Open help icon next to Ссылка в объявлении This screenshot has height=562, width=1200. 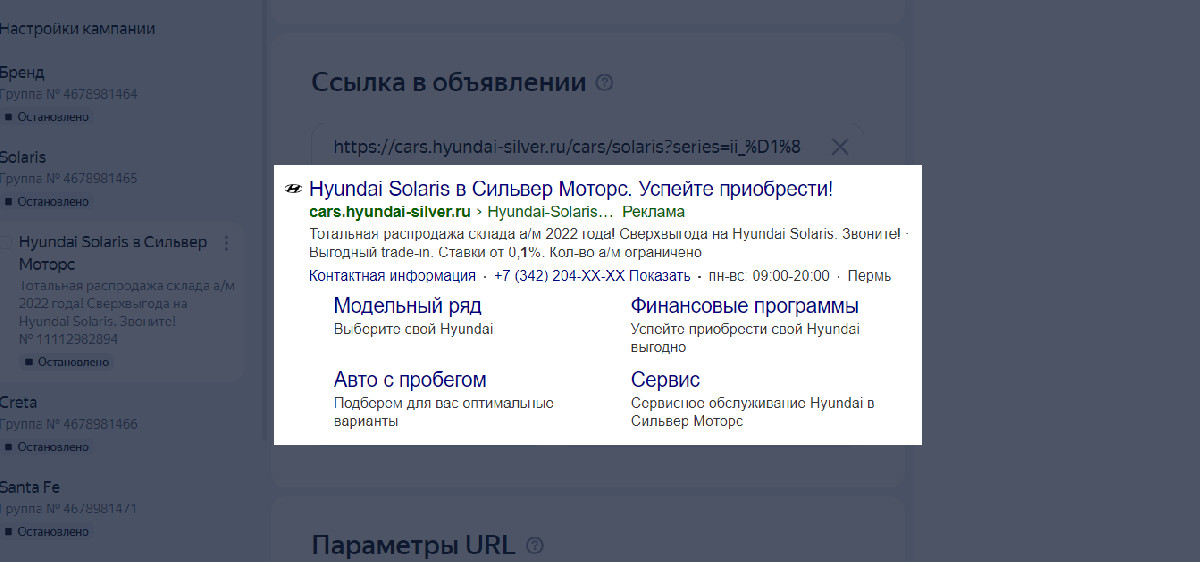(604, 83)
